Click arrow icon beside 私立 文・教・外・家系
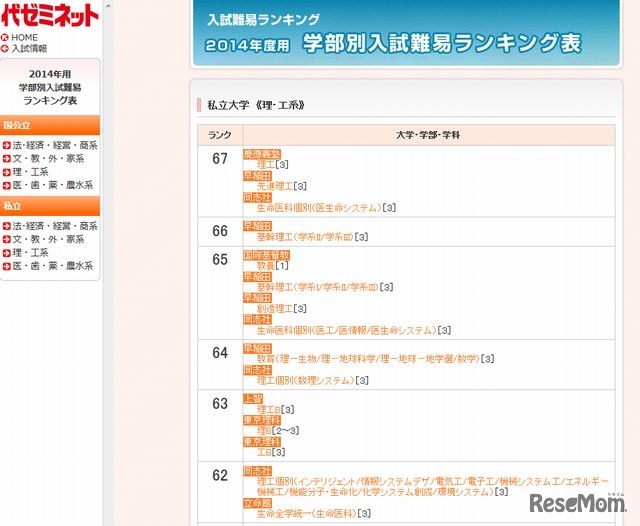 7,240
